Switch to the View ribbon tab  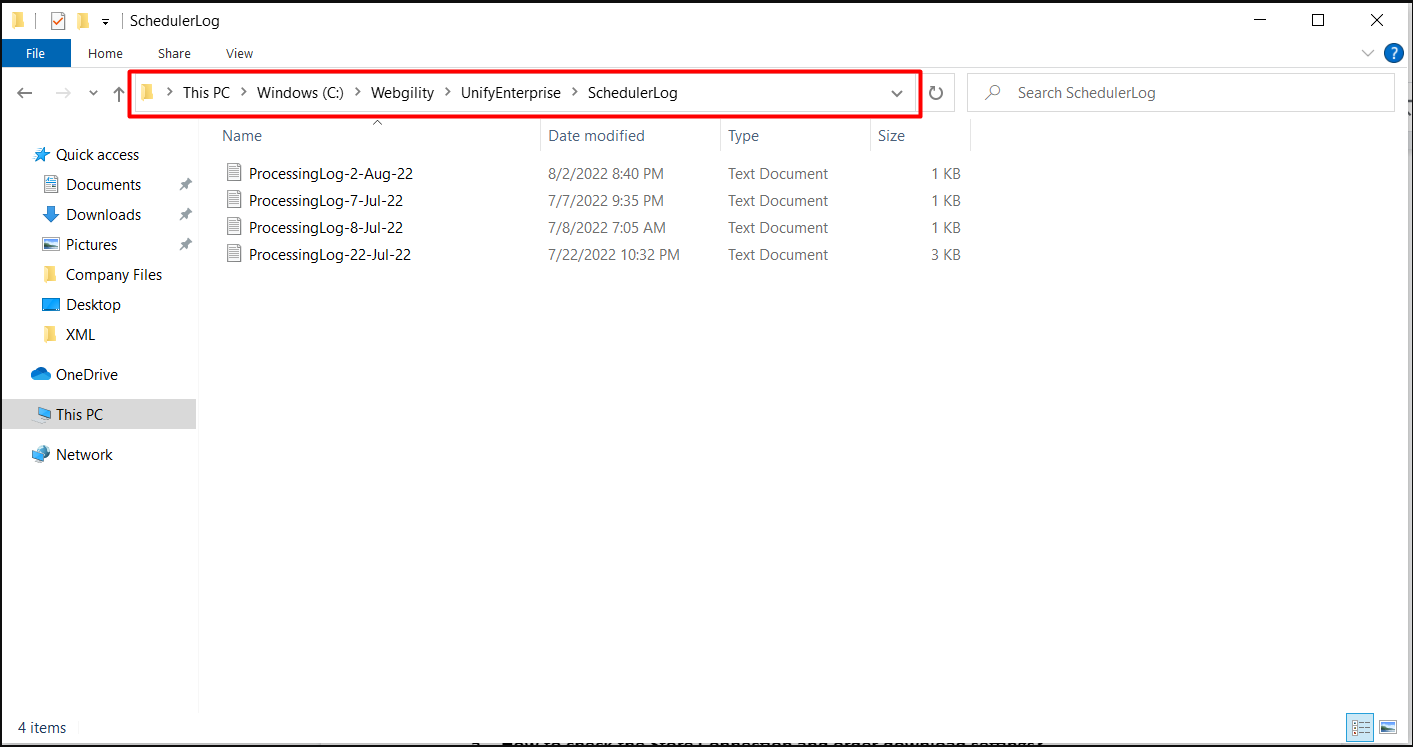tap(239, 53)
